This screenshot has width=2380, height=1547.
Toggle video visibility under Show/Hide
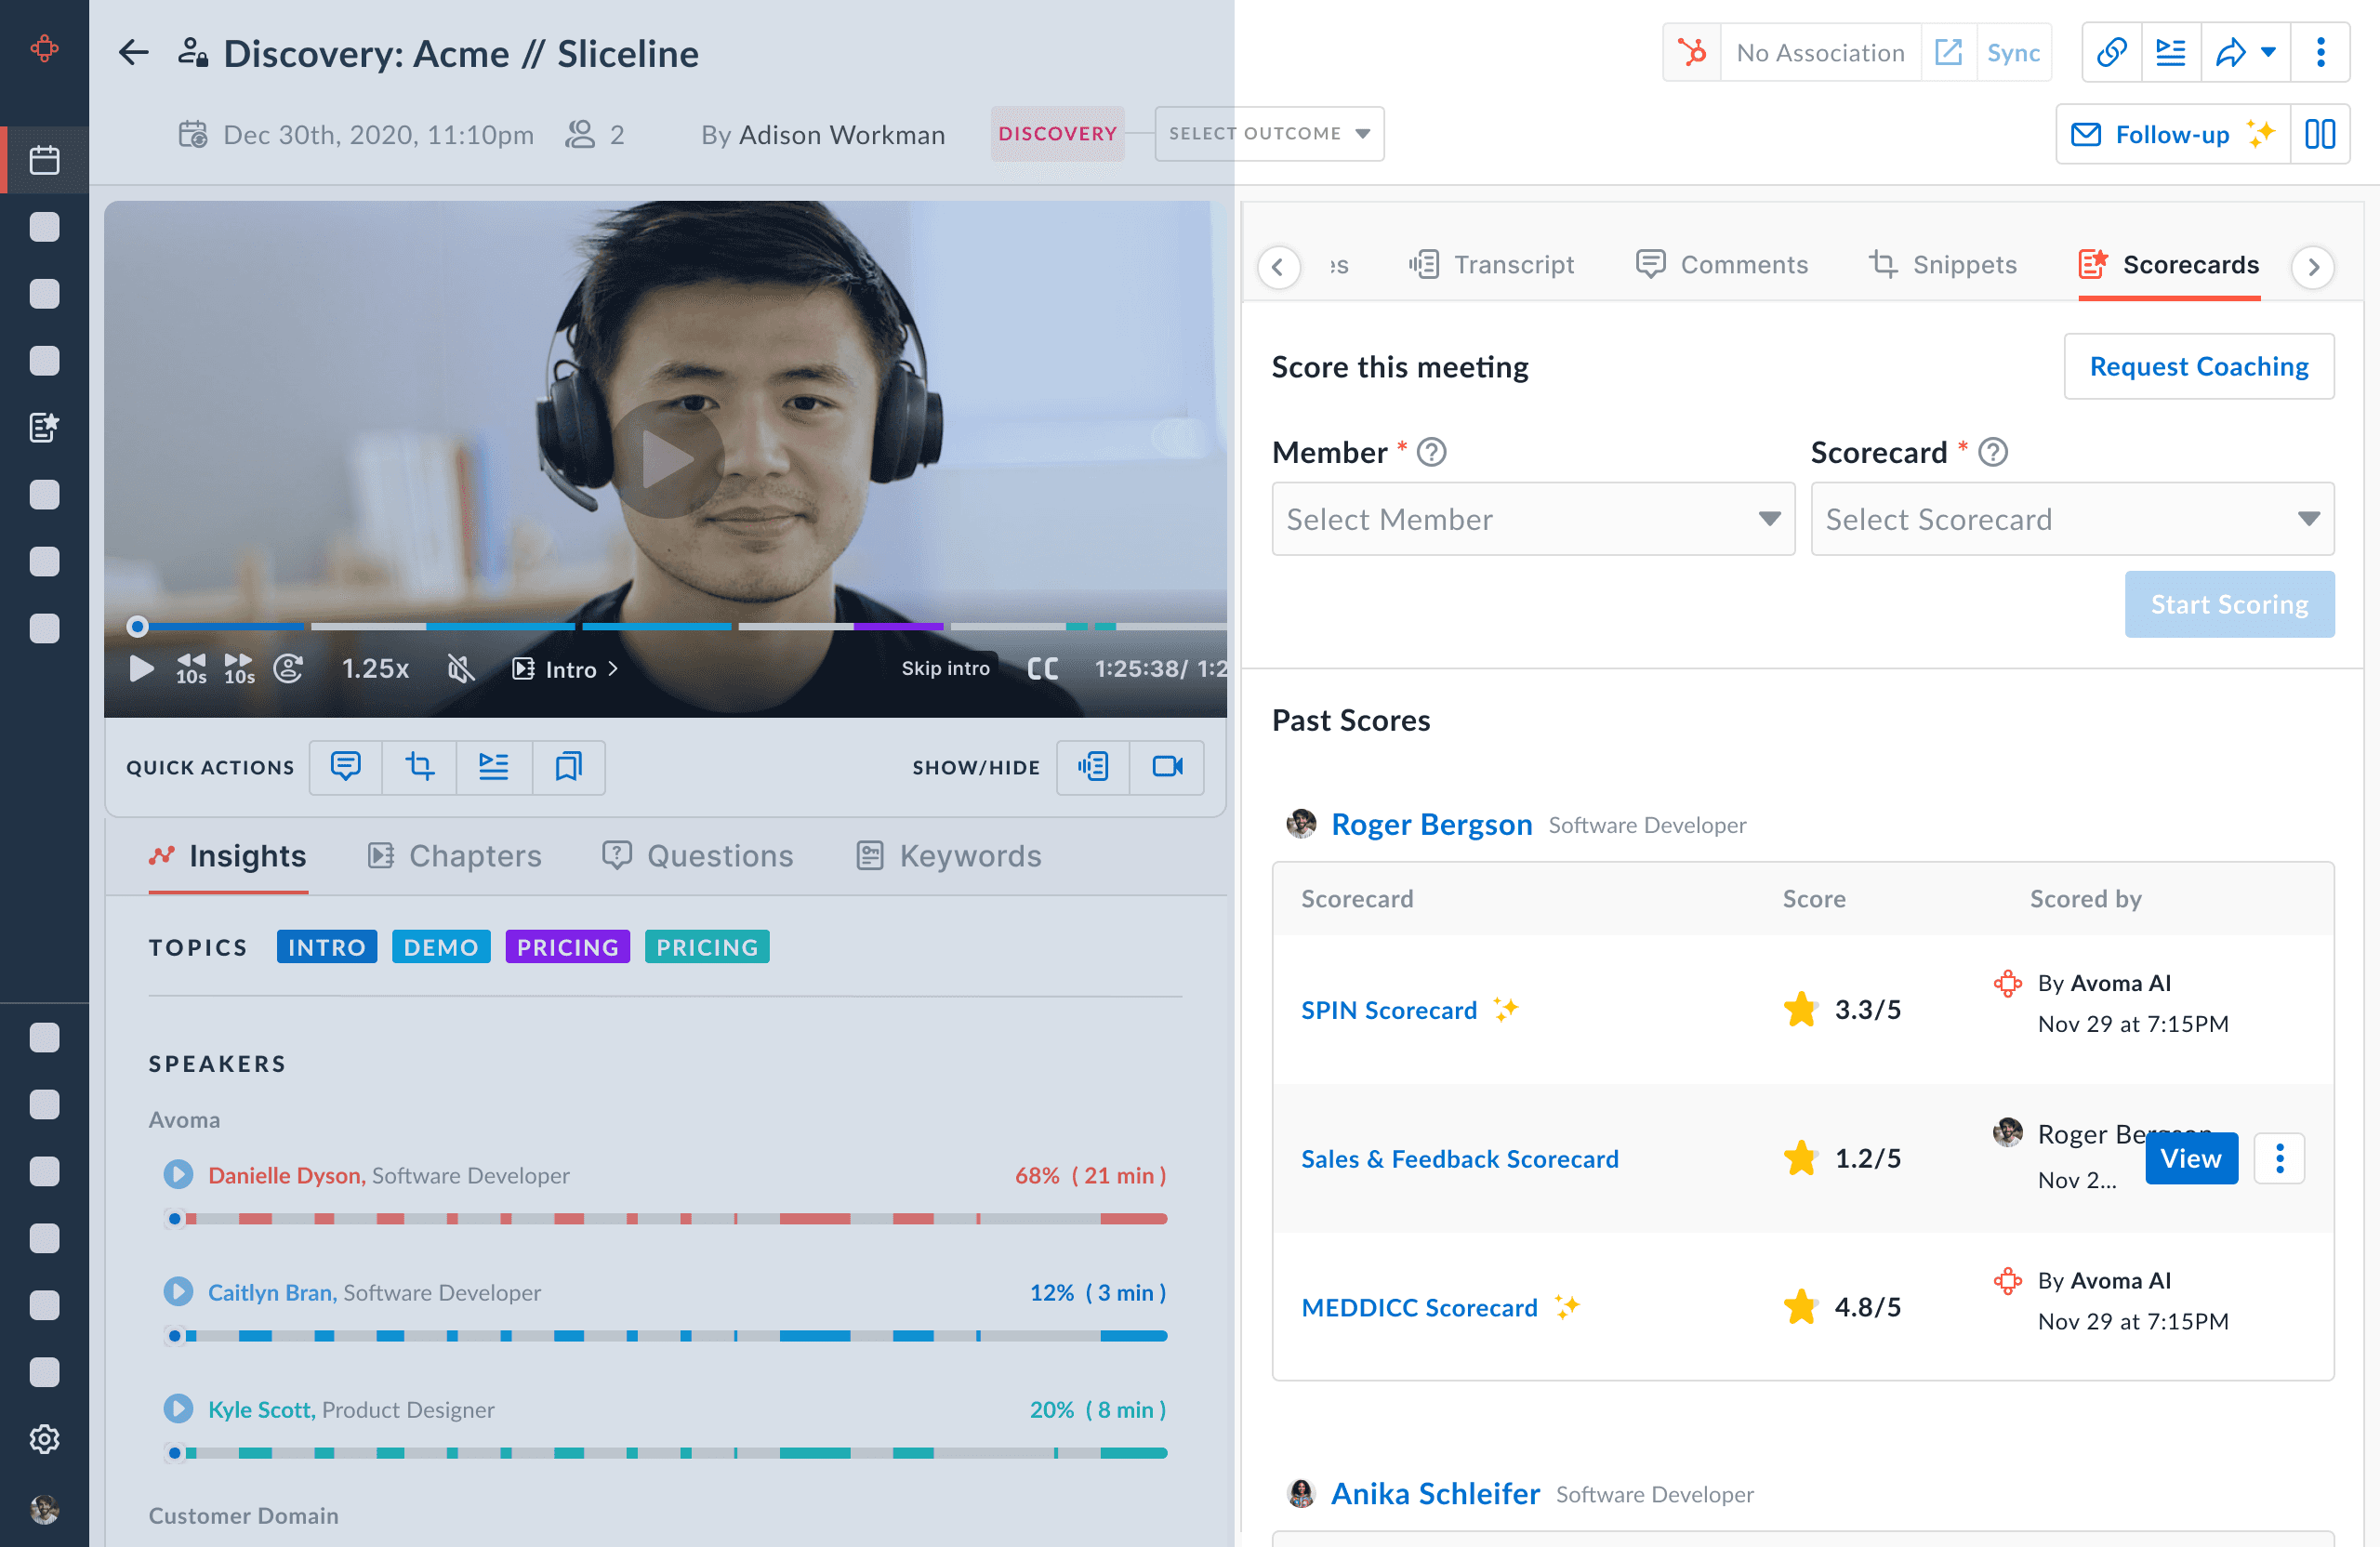click(1166, 767)
